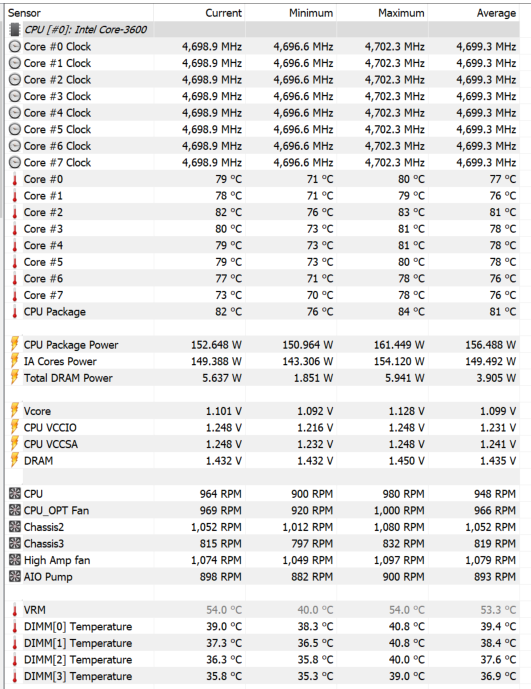Viewport: 531px width, 689px height.
Task: Click the lightning icon next to Vcore
Action: coord(15,410)
